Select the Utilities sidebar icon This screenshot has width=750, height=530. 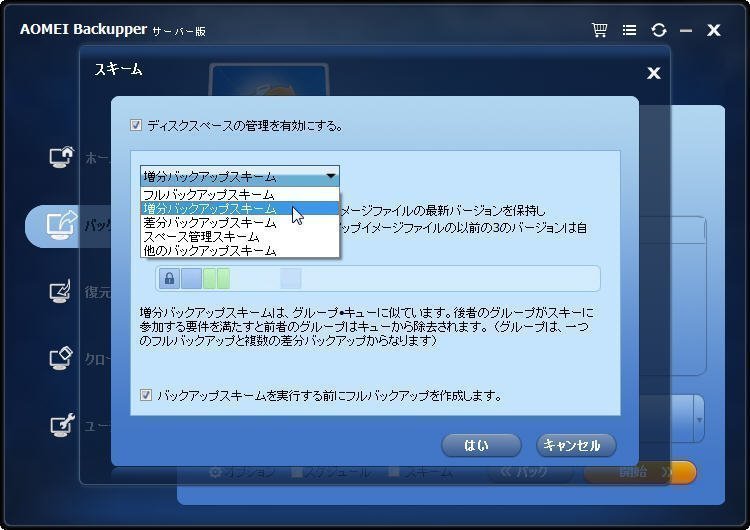click(62, 424)
